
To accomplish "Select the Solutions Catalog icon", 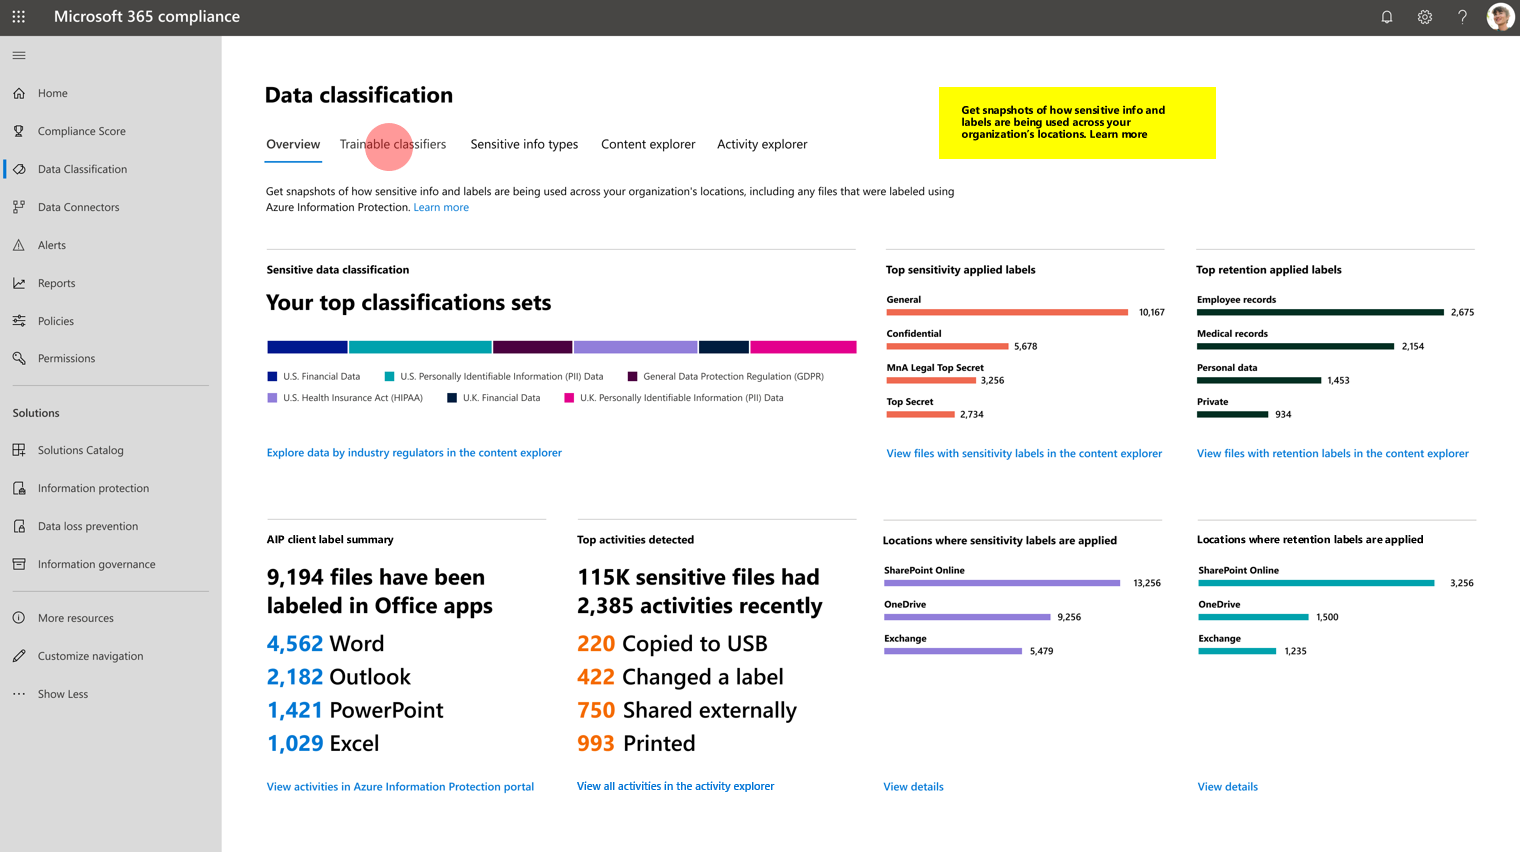I will pyautogui.click(x=18, y=450).
